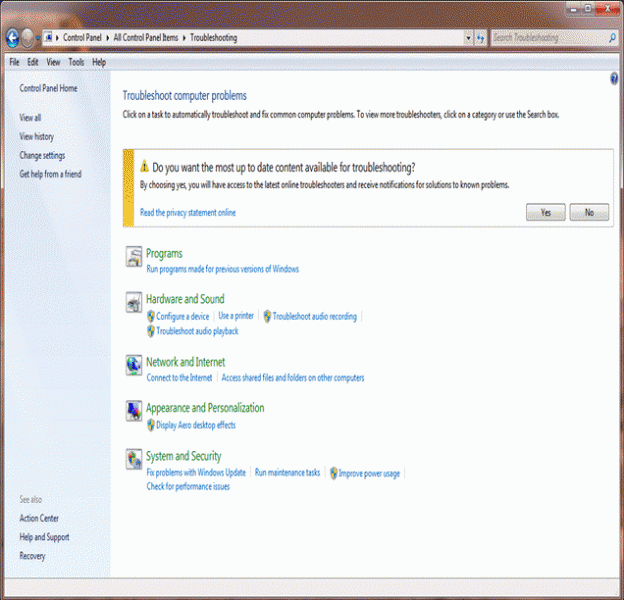624x600 pixels.
Task: Open the Tools menu
Action: click(x=76, y=62)
